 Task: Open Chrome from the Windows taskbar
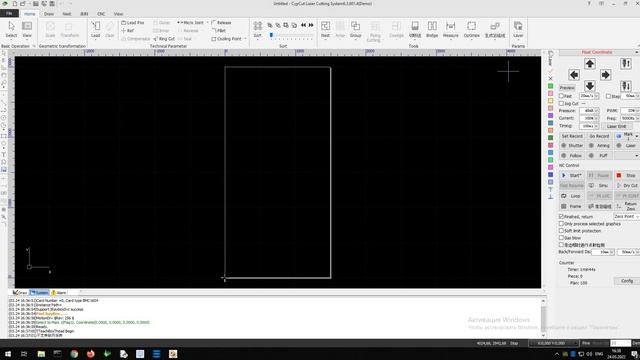point(74,353)
